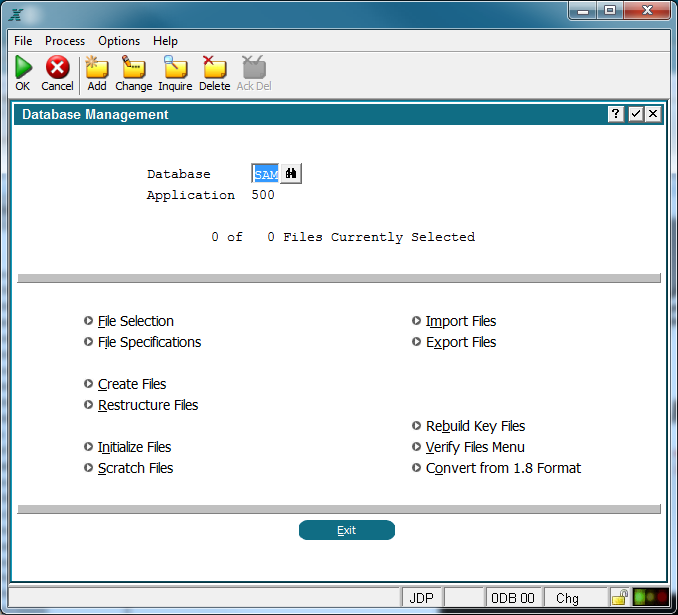The height and width of the screenshot is (615, 678).
Task: Click the Chg status bar entry
Action: pyautogui.click(x=576, y=598)
